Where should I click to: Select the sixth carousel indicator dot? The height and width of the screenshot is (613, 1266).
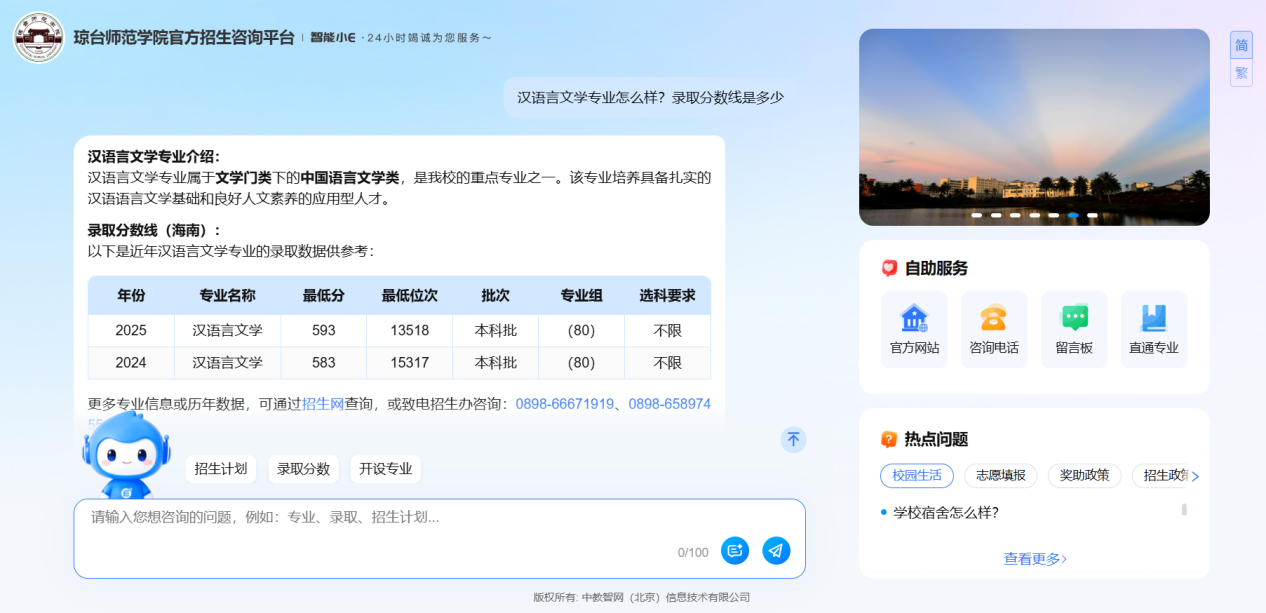point(1073,215)
